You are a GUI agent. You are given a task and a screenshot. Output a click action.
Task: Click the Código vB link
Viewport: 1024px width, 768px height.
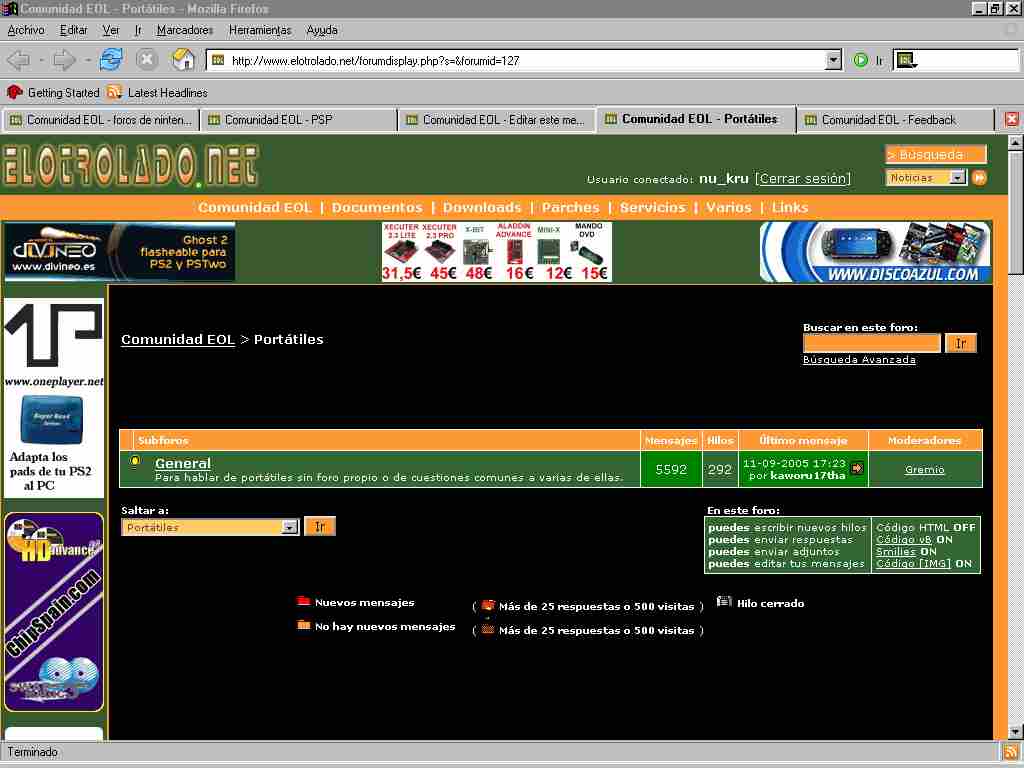[904, 539]
